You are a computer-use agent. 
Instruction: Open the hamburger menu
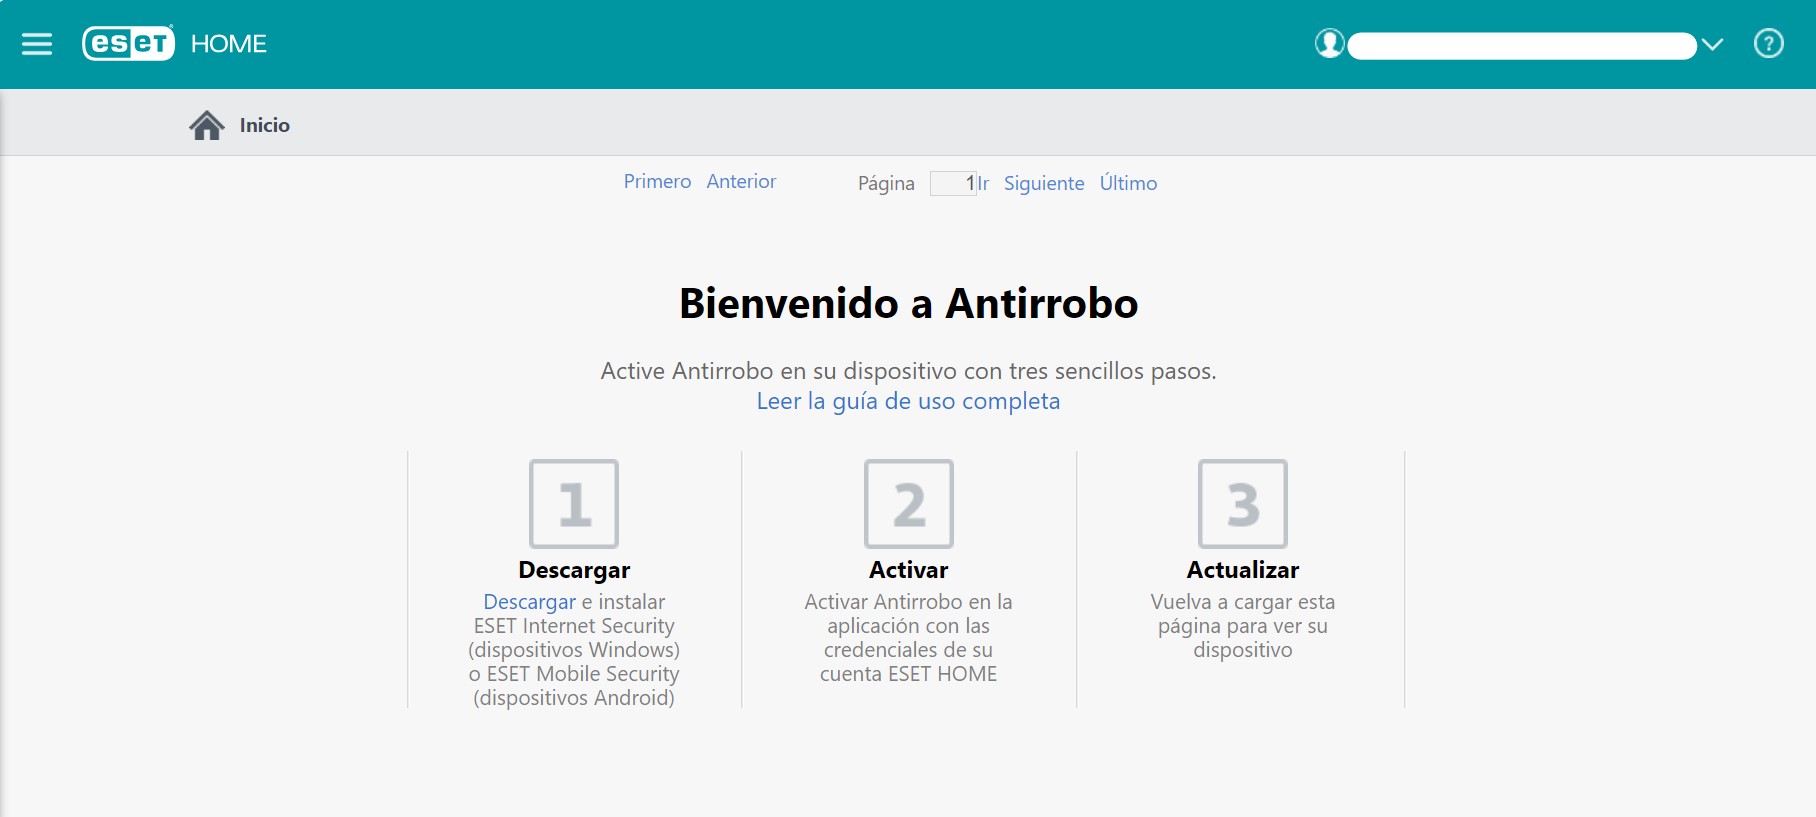[x=37, y=44]
